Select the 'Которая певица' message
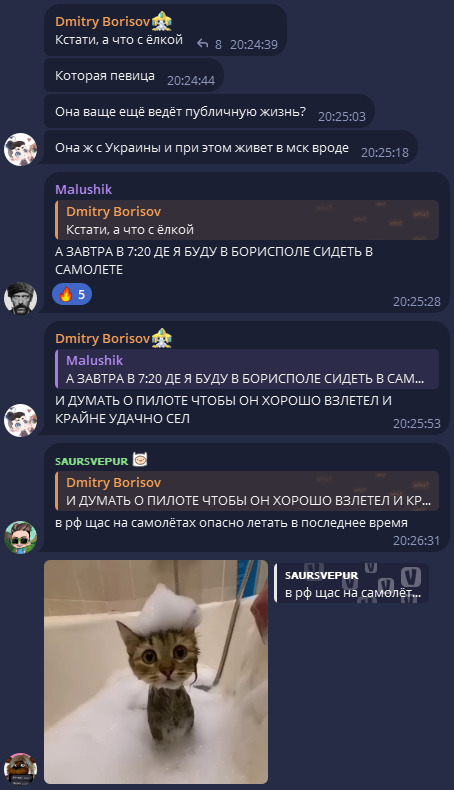 click(134, 76)
